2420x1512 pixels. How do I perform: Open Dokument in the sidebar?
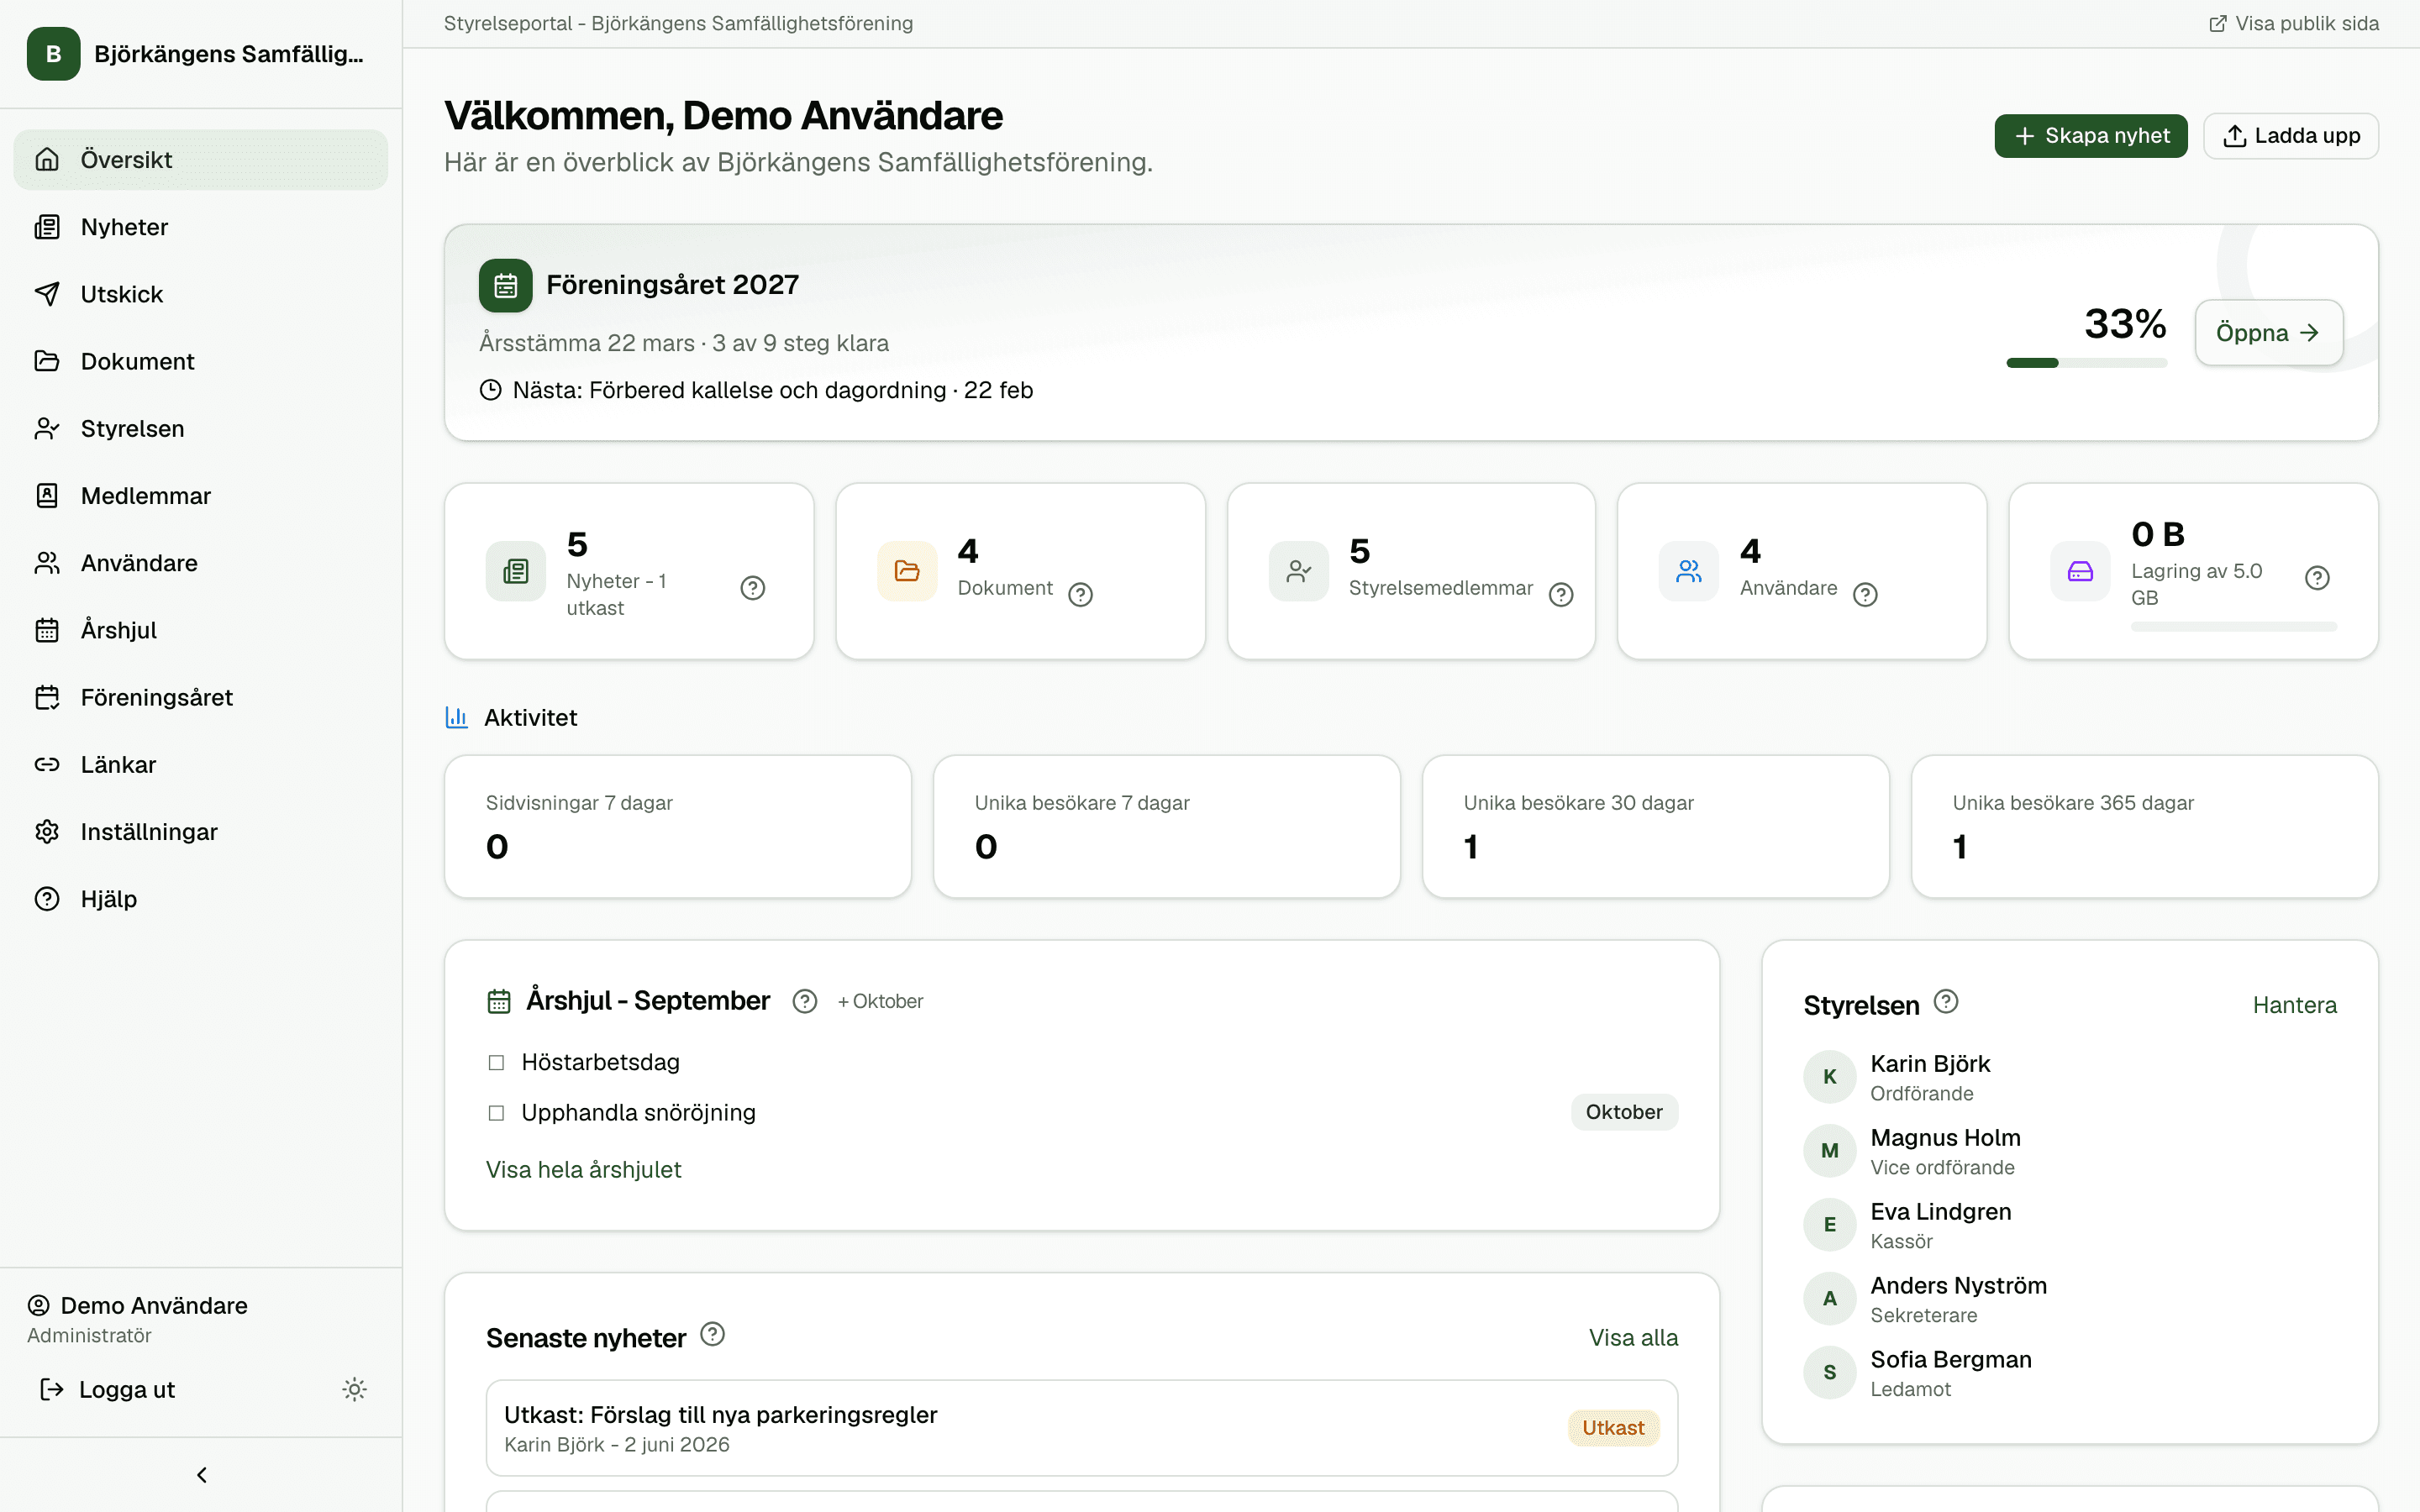pyautogui.click(x=200, y=361)
